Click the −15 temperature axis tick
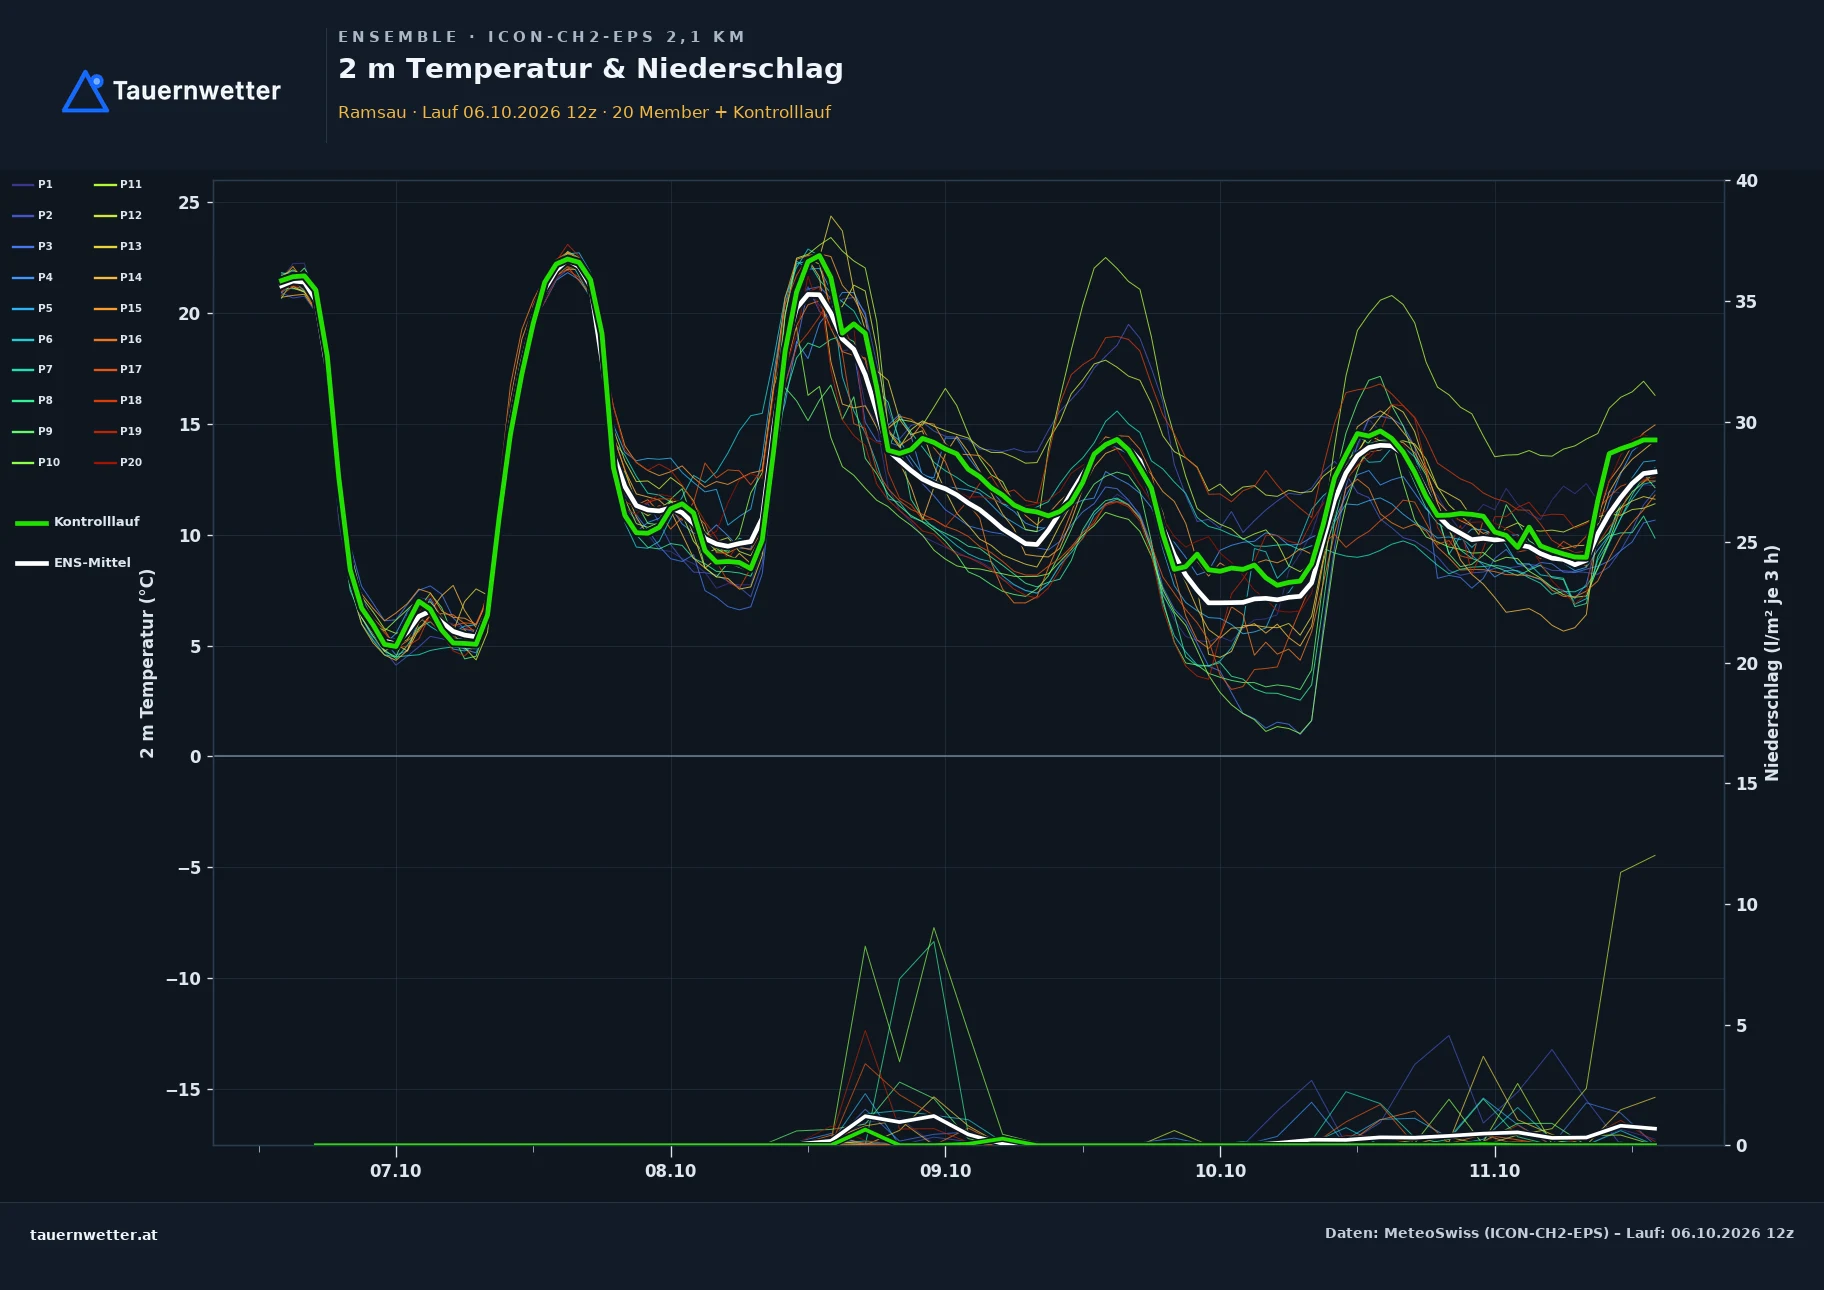This screenshot has height=1290, width=1824. (x=183, y=1090)
